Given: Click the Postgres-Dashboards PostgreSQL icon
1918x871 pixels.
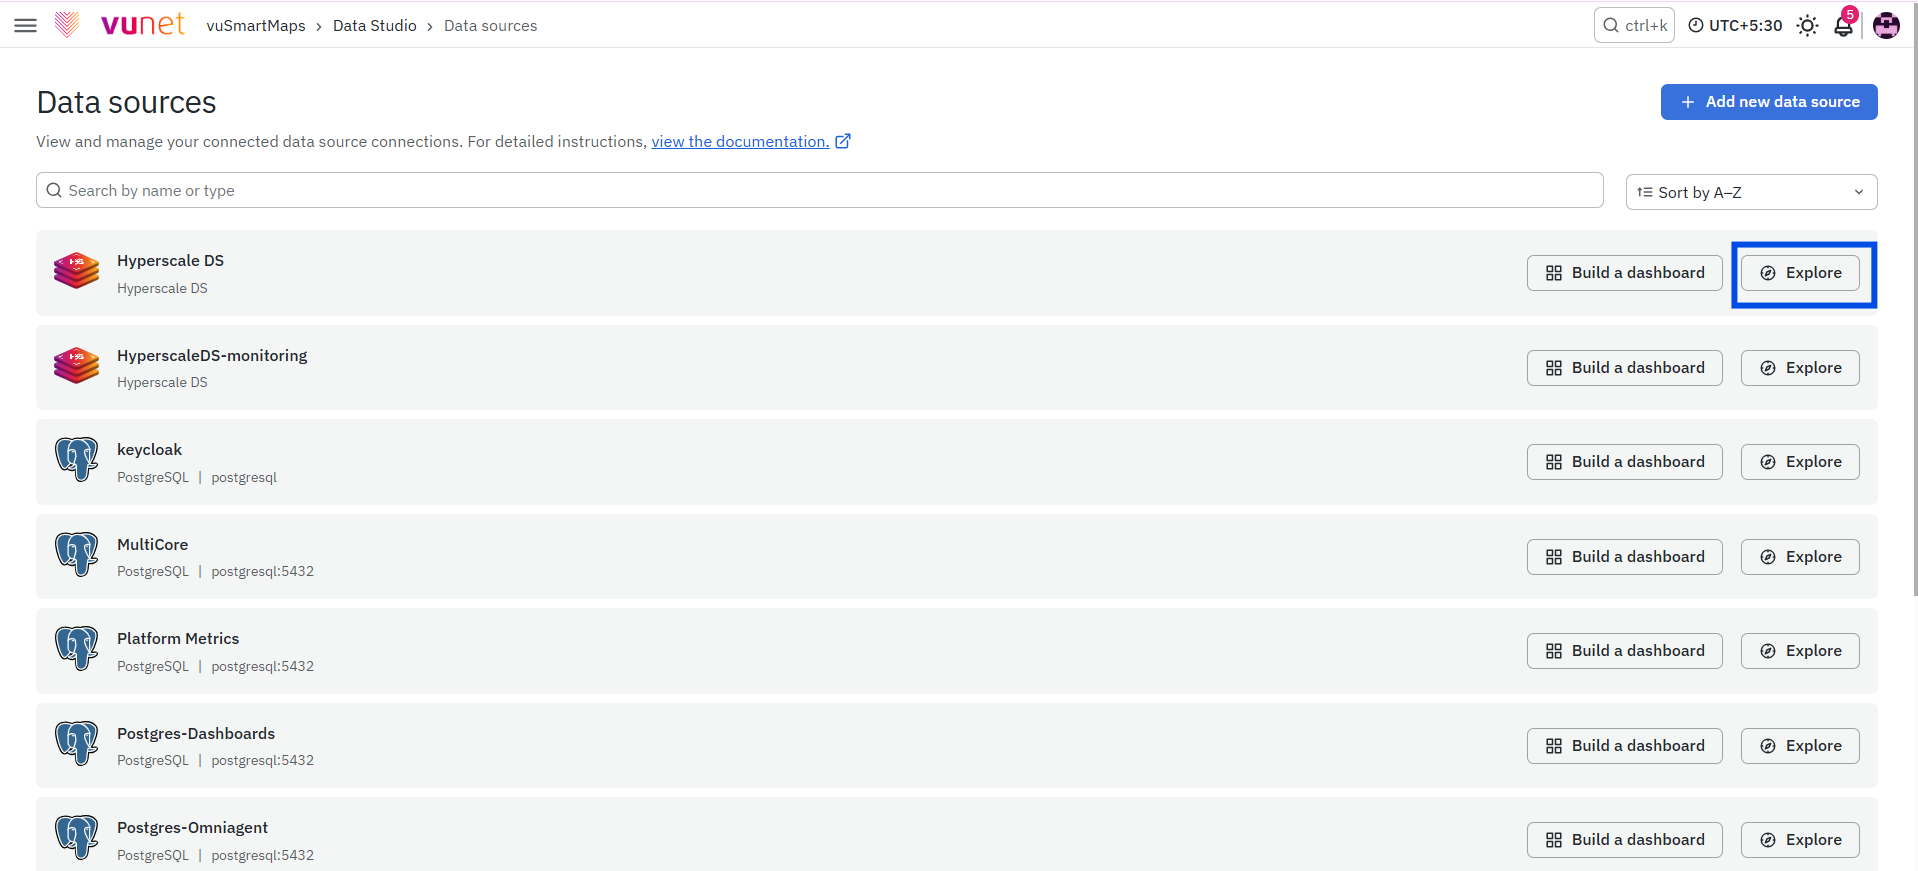Looking at the screenshot, I should coord(76,744).
